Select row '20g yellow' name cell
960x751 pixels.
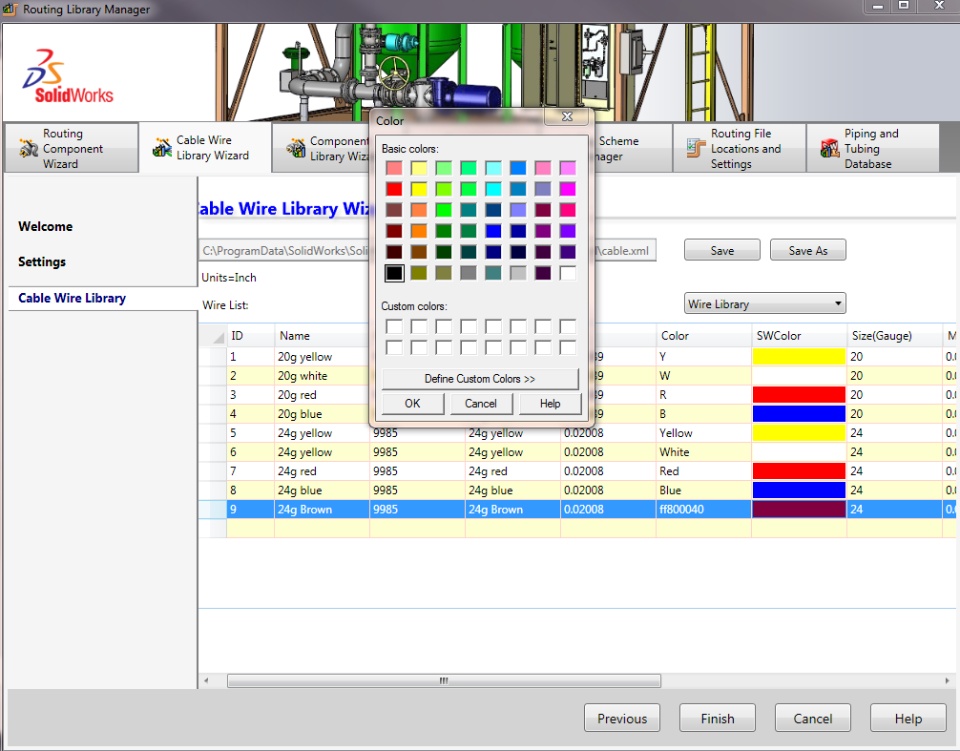(x=322, y=356)
